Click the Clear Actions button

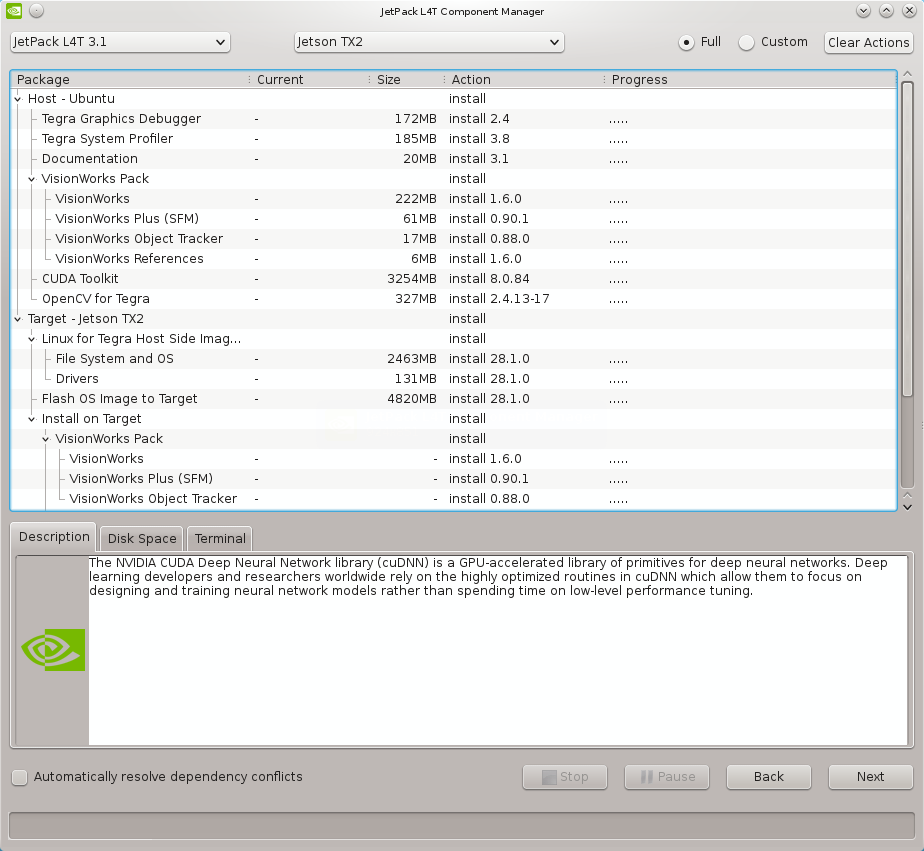click(x=868, y=42)
